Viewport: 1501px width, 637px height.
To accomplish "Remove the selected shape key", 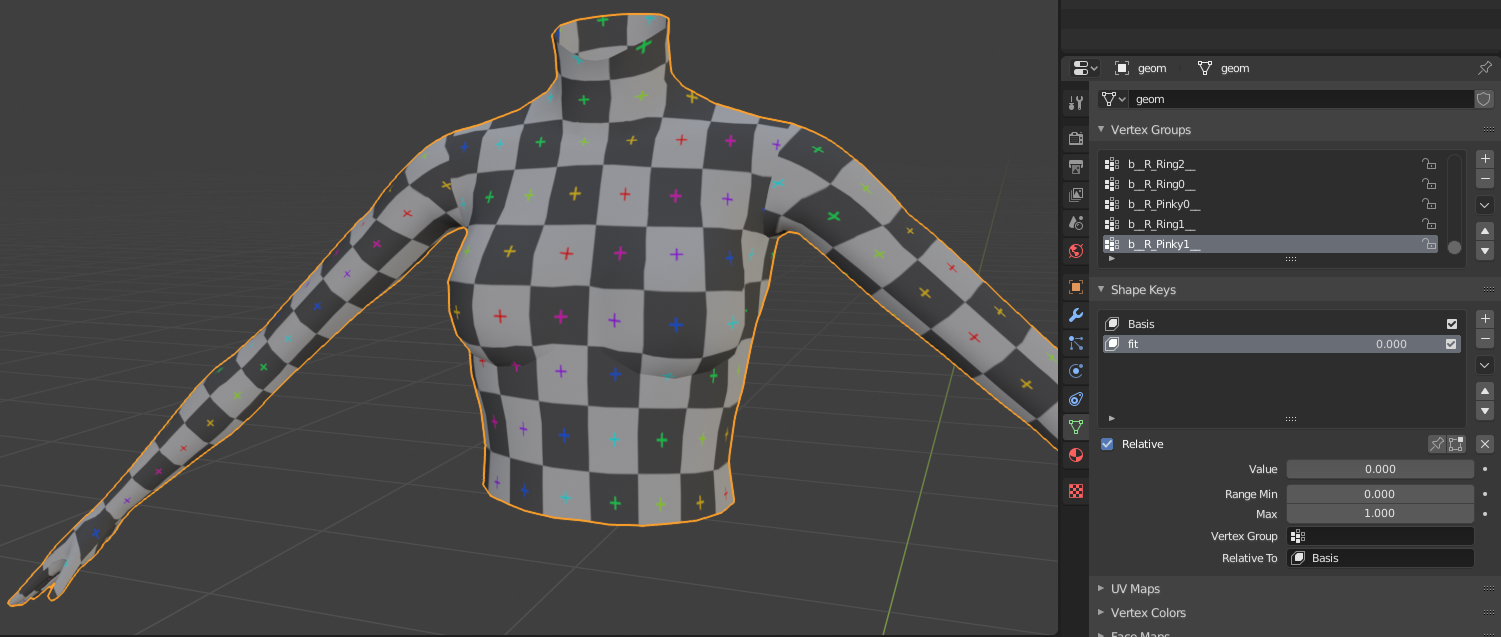I will (x=1485, y=339).
